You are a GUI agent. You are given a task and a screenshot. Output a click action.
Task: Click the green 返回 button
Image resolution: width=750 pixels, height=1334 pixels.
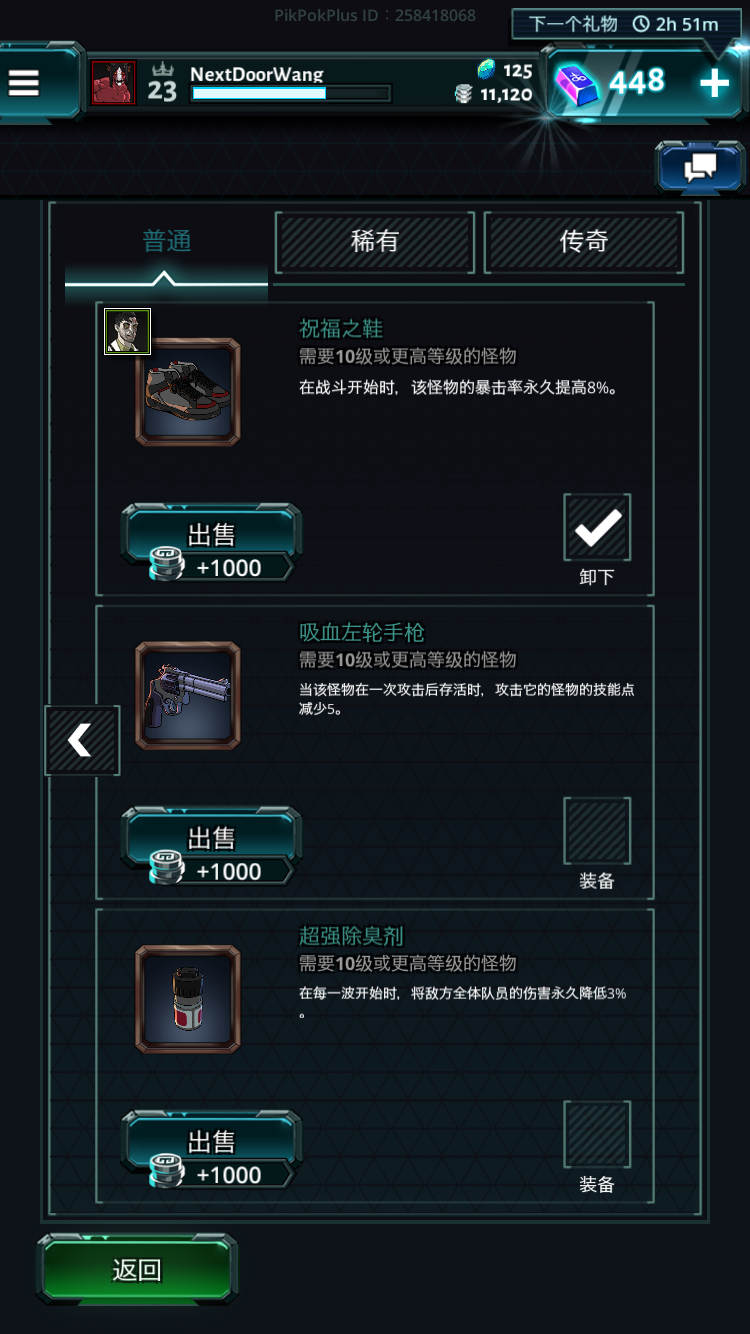point(137,1270)
